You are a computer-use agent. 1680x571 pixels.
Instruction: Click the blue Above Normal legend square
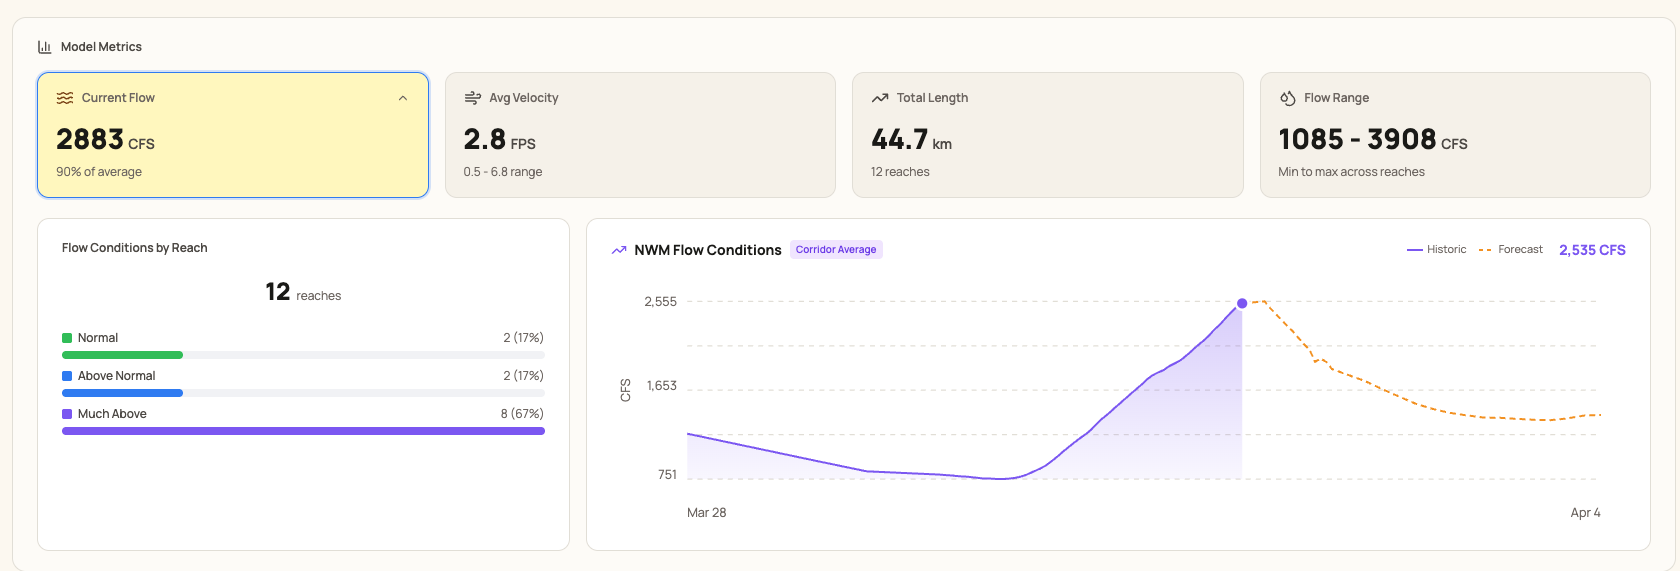click(x=67, y=376)
